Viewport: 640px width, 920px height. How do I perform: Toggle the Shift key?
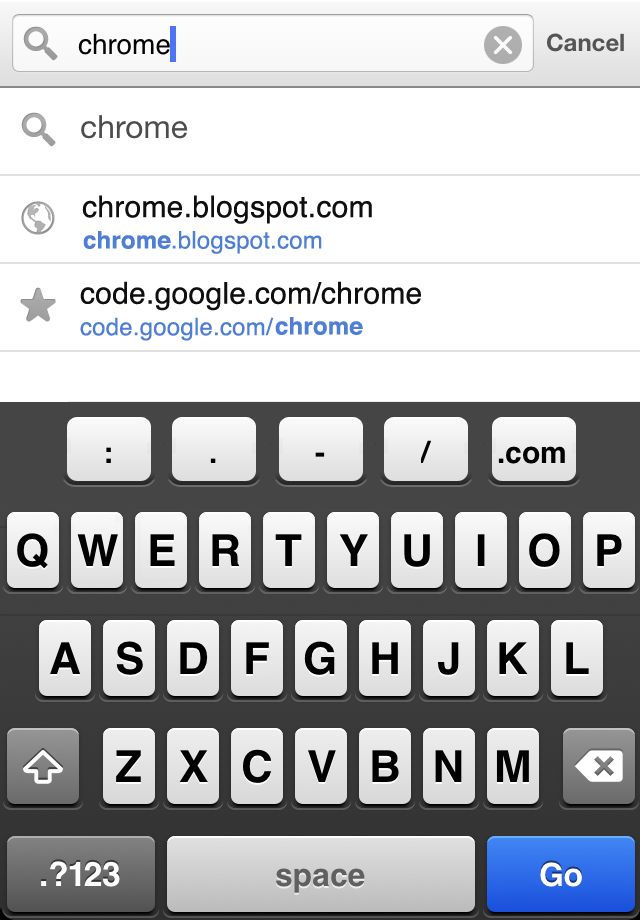43,766
